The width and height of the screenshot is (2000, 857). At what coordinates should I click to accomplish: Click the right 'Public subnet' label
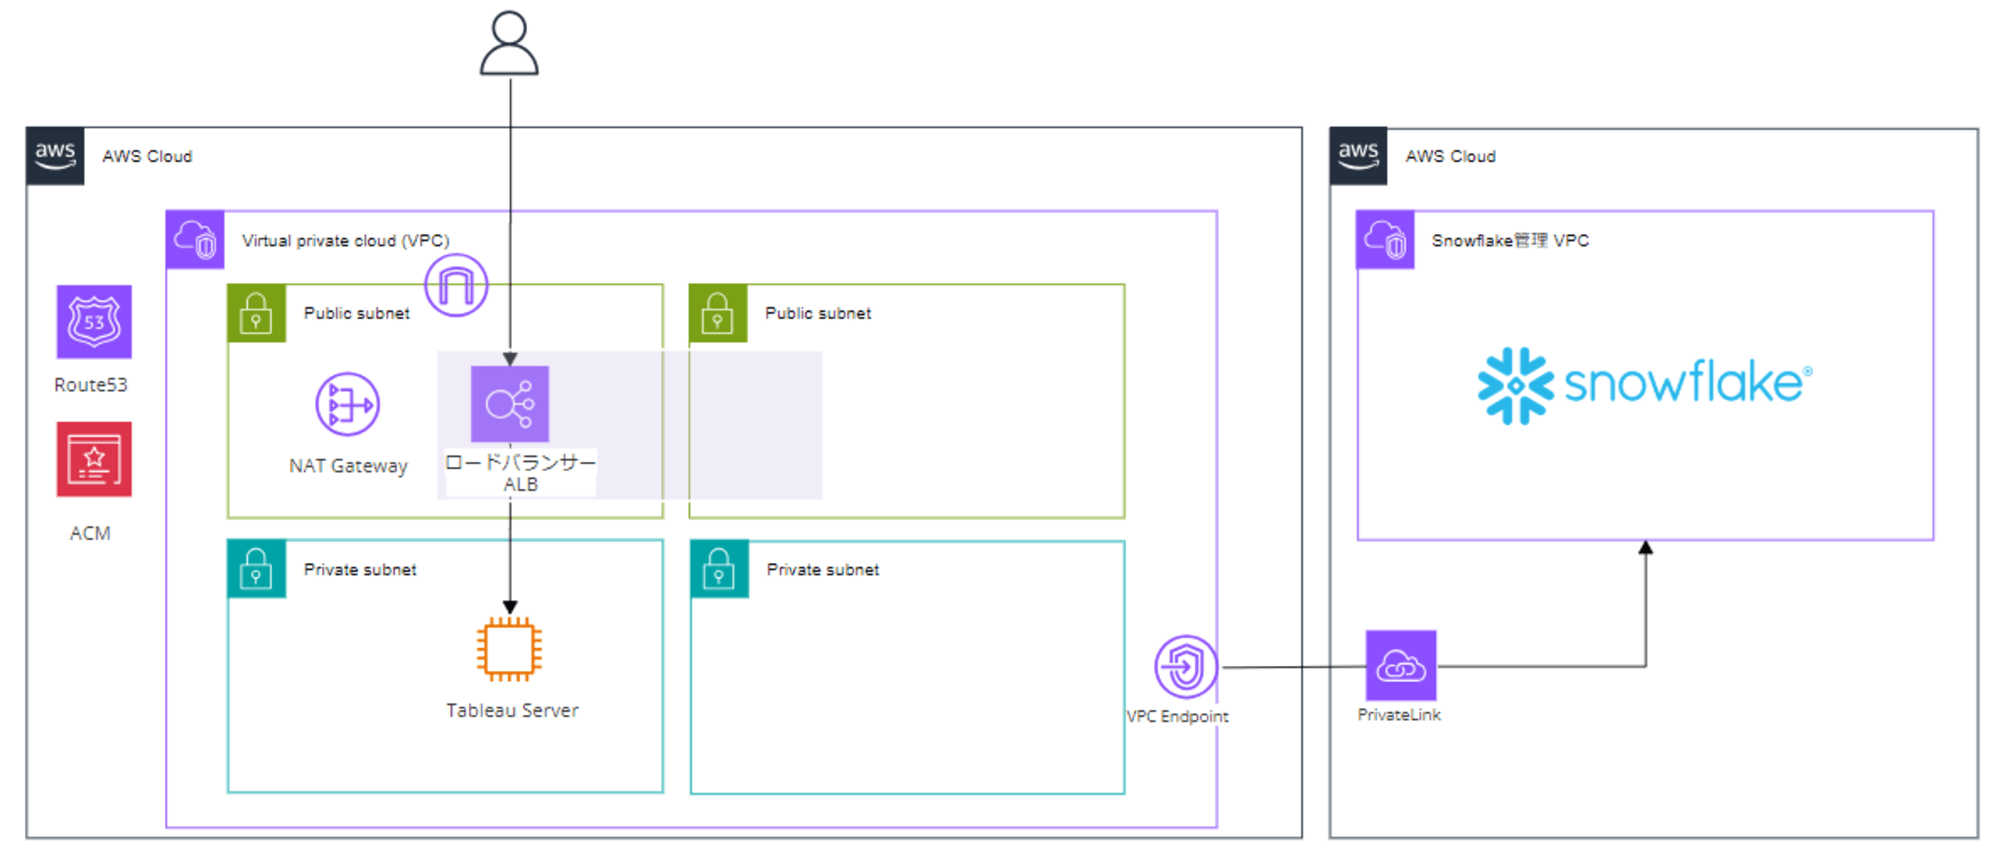[x=818, y=313]
